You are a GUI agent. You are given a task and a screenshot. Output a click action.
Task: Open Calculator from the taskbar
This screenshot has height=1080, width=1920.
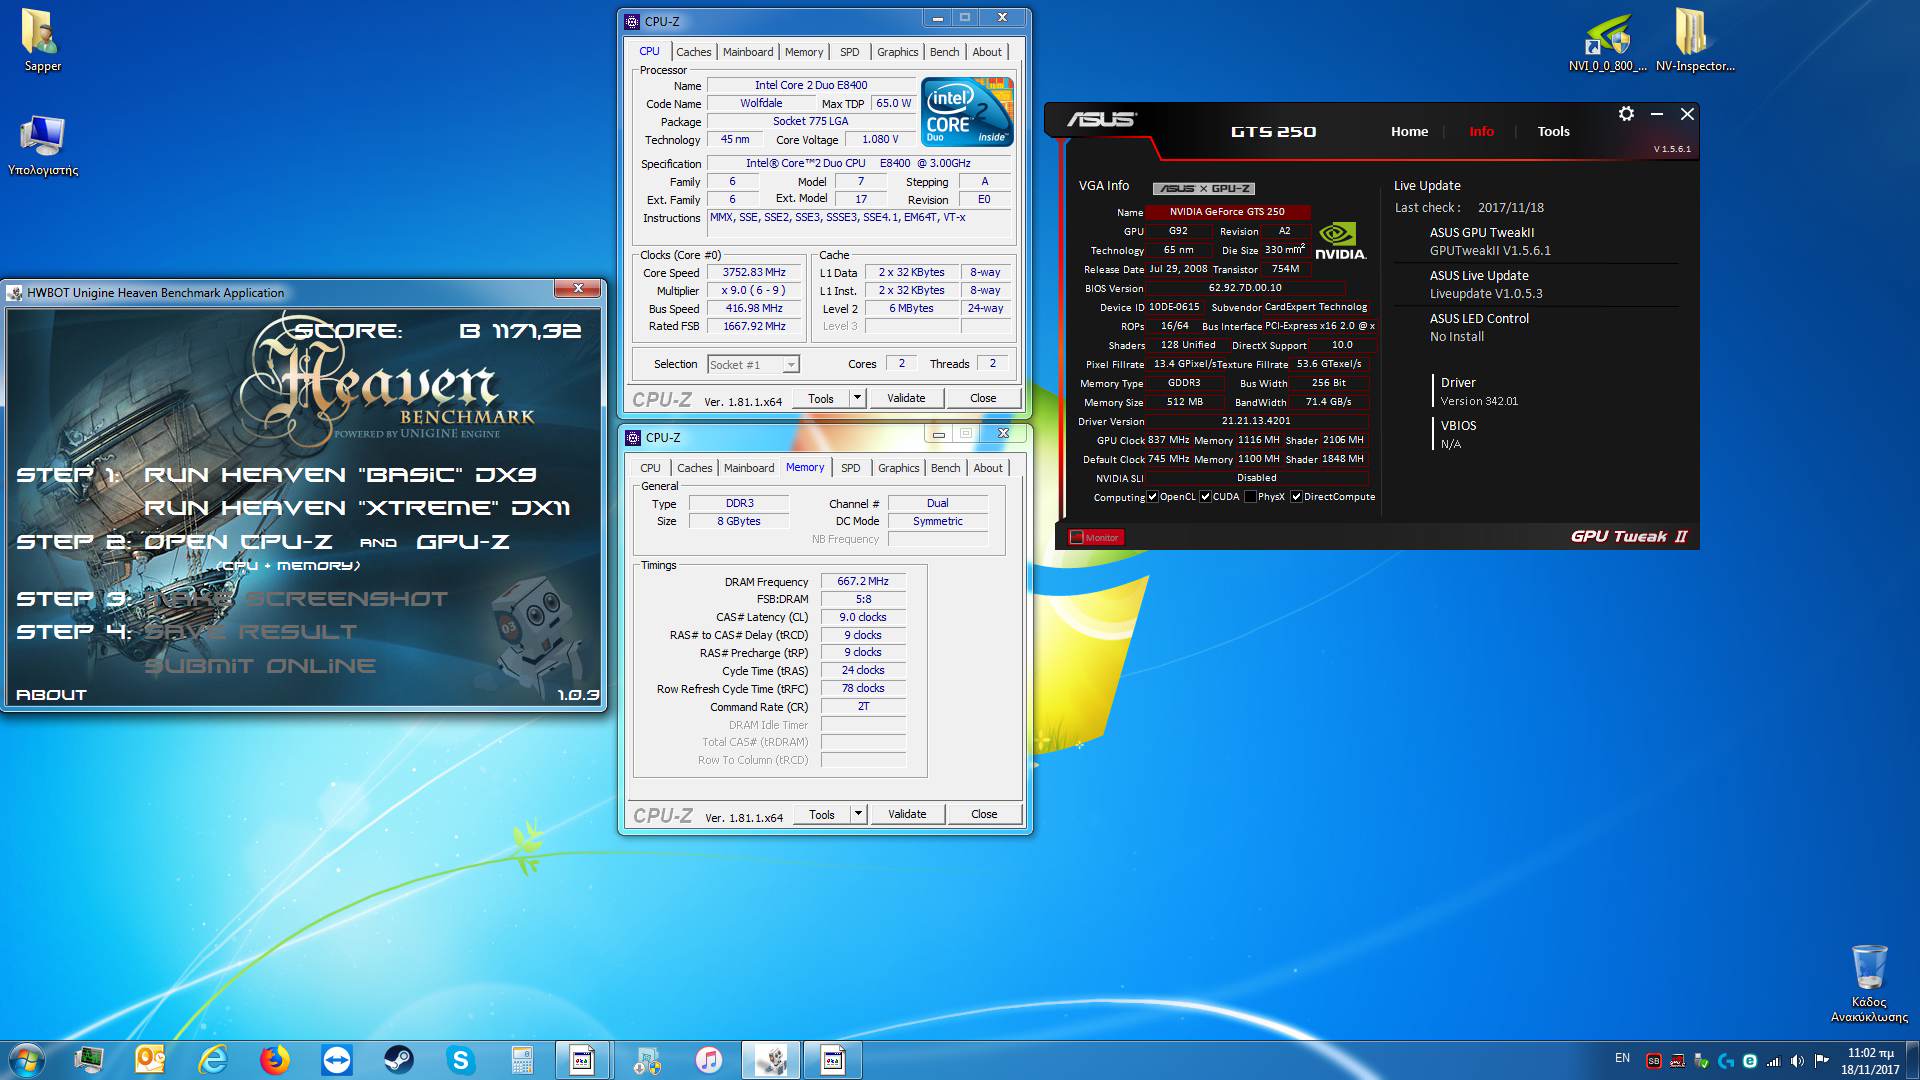[522, 1060]
